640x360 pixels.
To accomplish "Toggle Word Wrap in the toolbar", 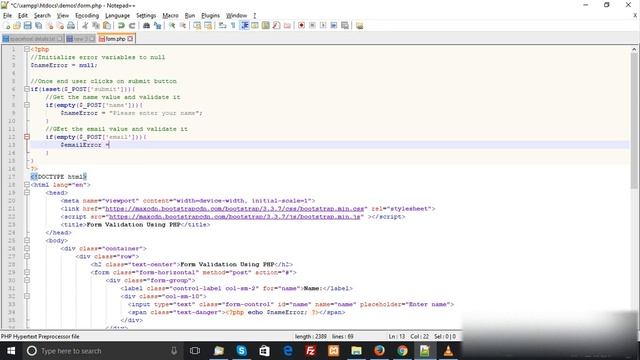I will point(222,25).
